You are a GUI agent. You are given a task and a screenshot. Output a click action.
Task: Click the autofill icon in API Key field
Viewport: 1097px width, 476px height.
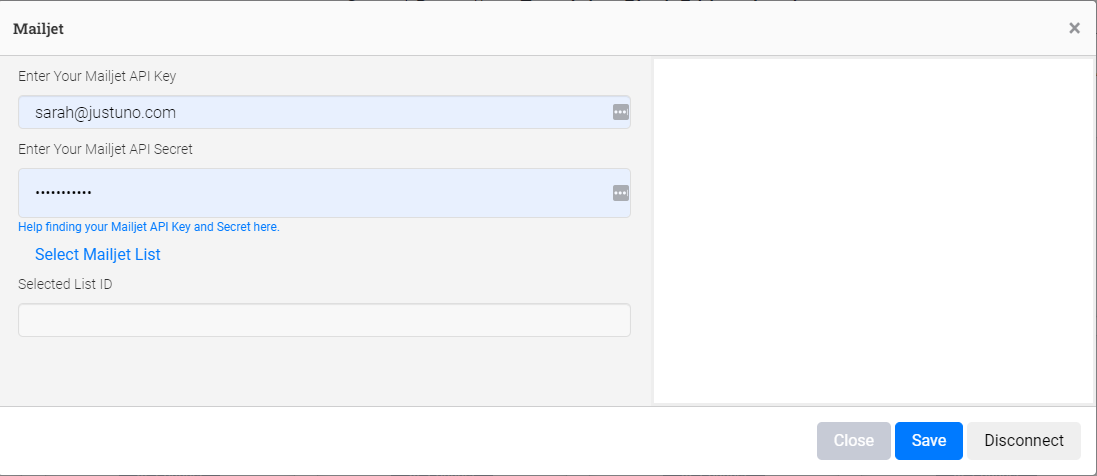620,113
